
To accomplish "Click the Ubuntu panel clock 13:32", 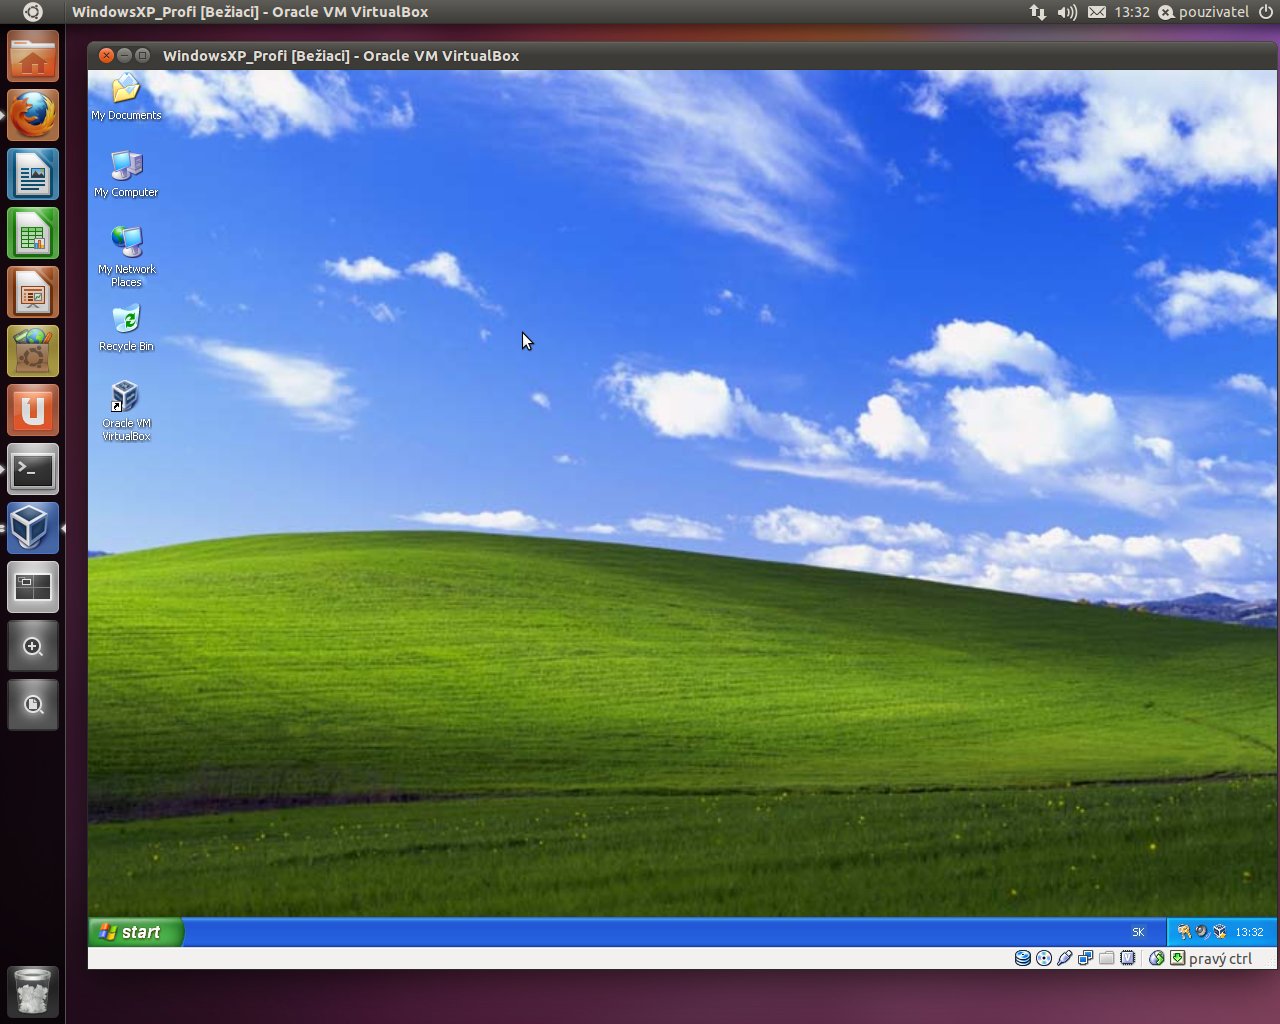I will [1132, 12].
